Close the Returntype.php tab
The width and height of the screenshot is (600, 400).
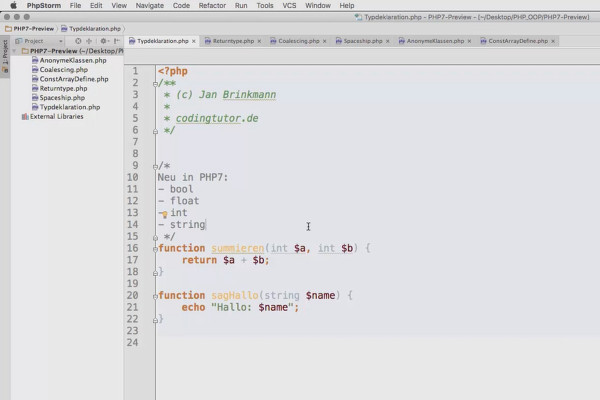click(259, 41)
